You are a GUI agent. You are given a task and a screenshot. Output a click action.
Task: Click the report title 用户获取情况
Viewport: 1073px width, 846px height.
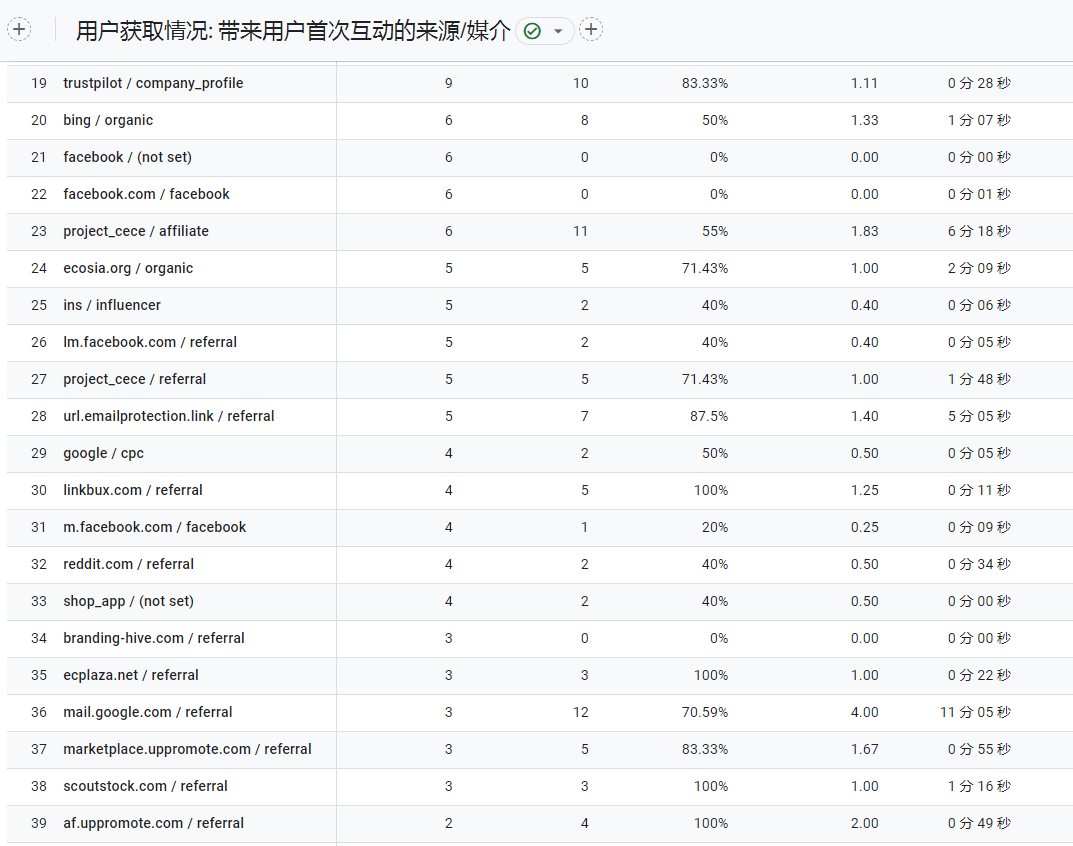(293, 31)
